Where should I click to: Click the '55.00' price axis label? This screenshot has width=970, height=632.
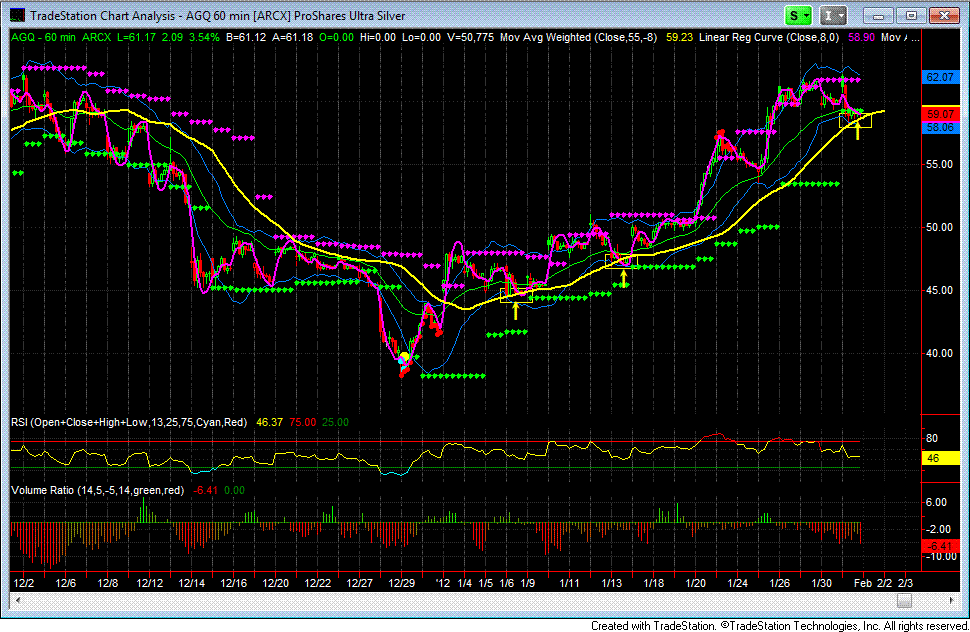940,164
